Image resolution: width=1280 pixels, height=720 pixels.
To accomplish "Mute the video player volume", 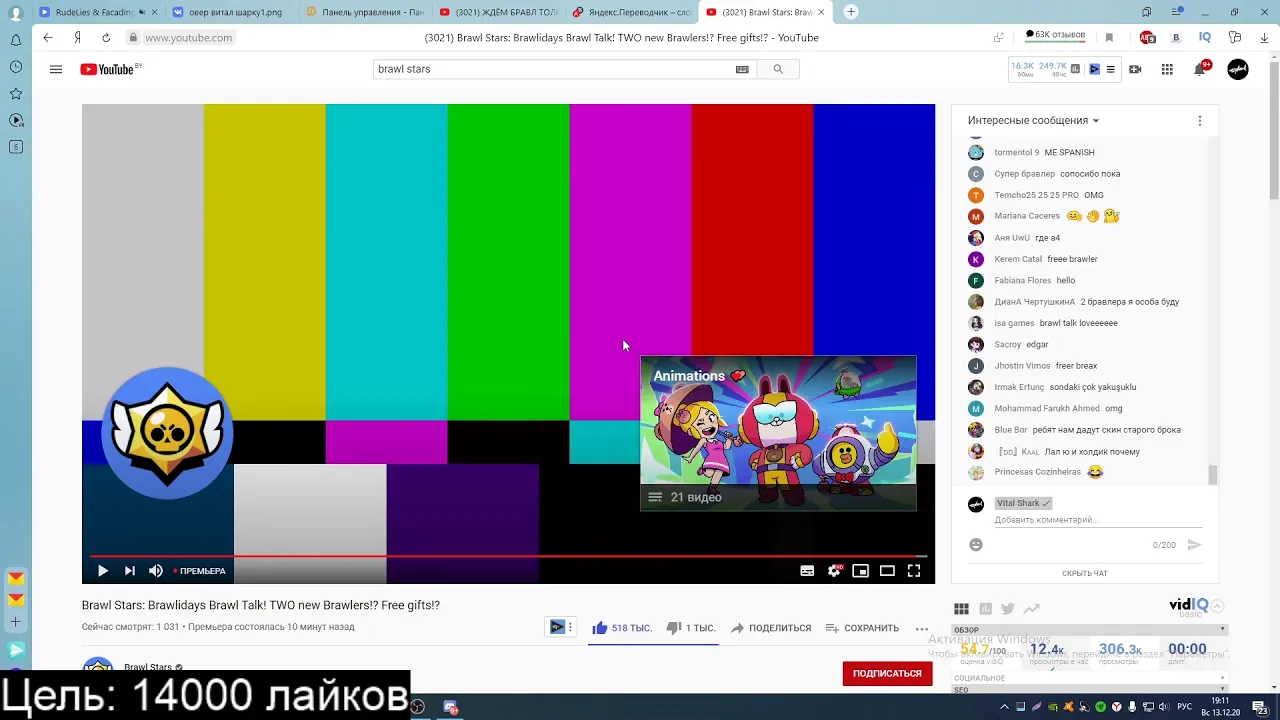I will (x=156, y=571).
